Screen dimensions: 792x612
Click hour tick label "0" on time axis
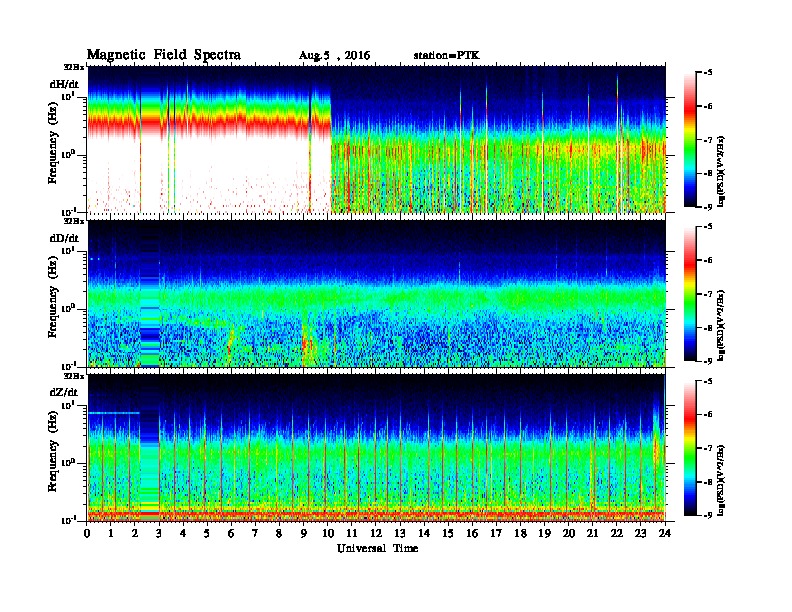point(87,534)
